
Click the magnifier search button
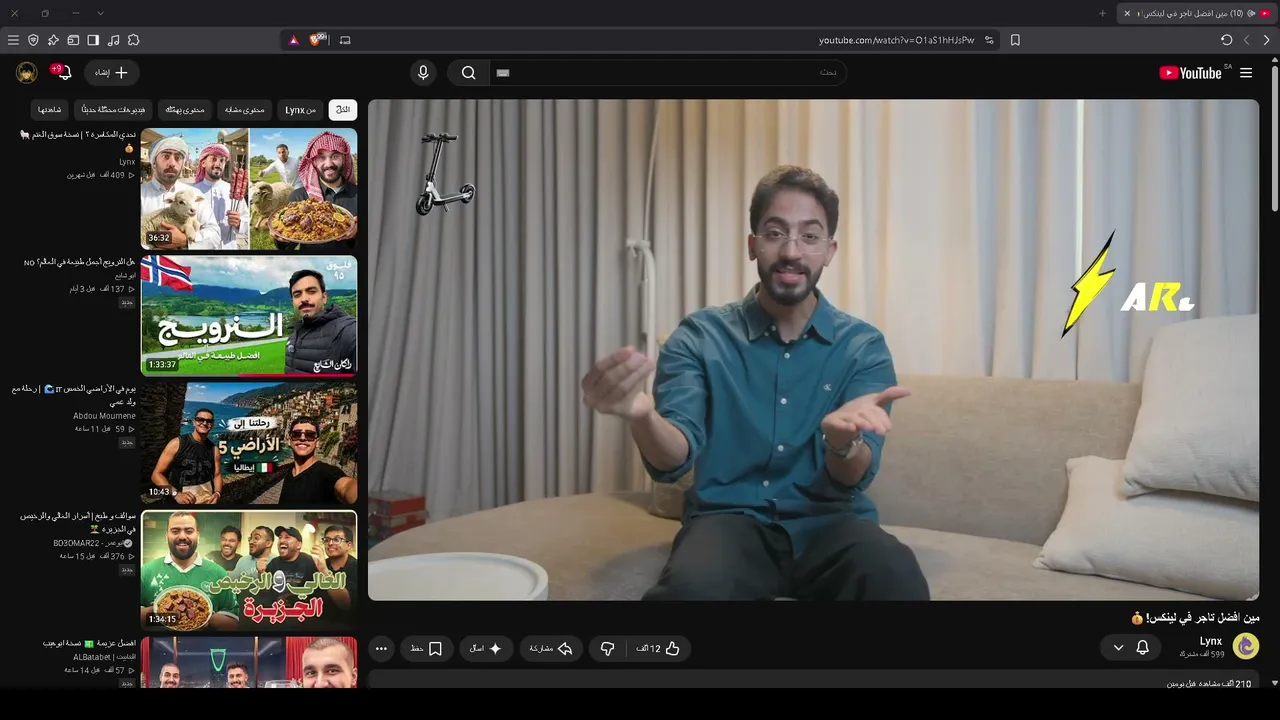[x=468, y=73]
